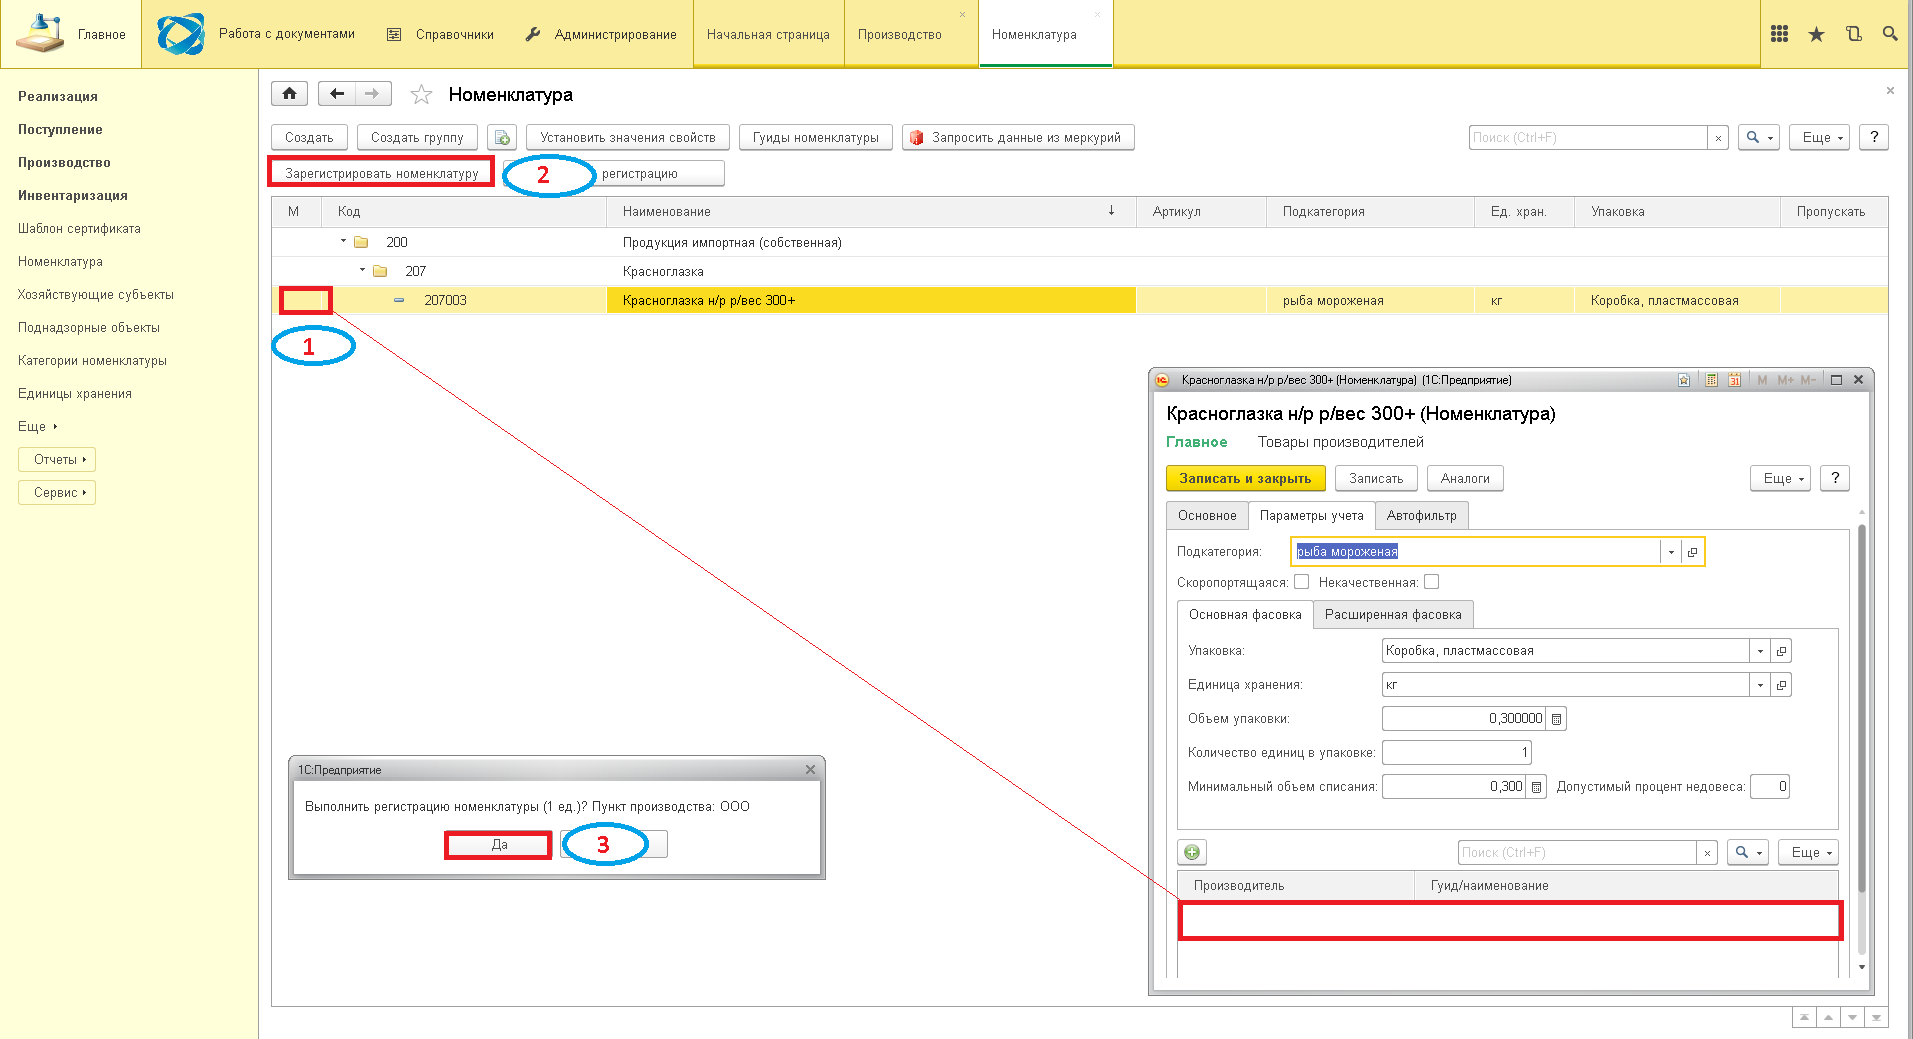Open the functions menu grid icon
Viewport: 1913px width, 1039px height.
[1779, 34]
